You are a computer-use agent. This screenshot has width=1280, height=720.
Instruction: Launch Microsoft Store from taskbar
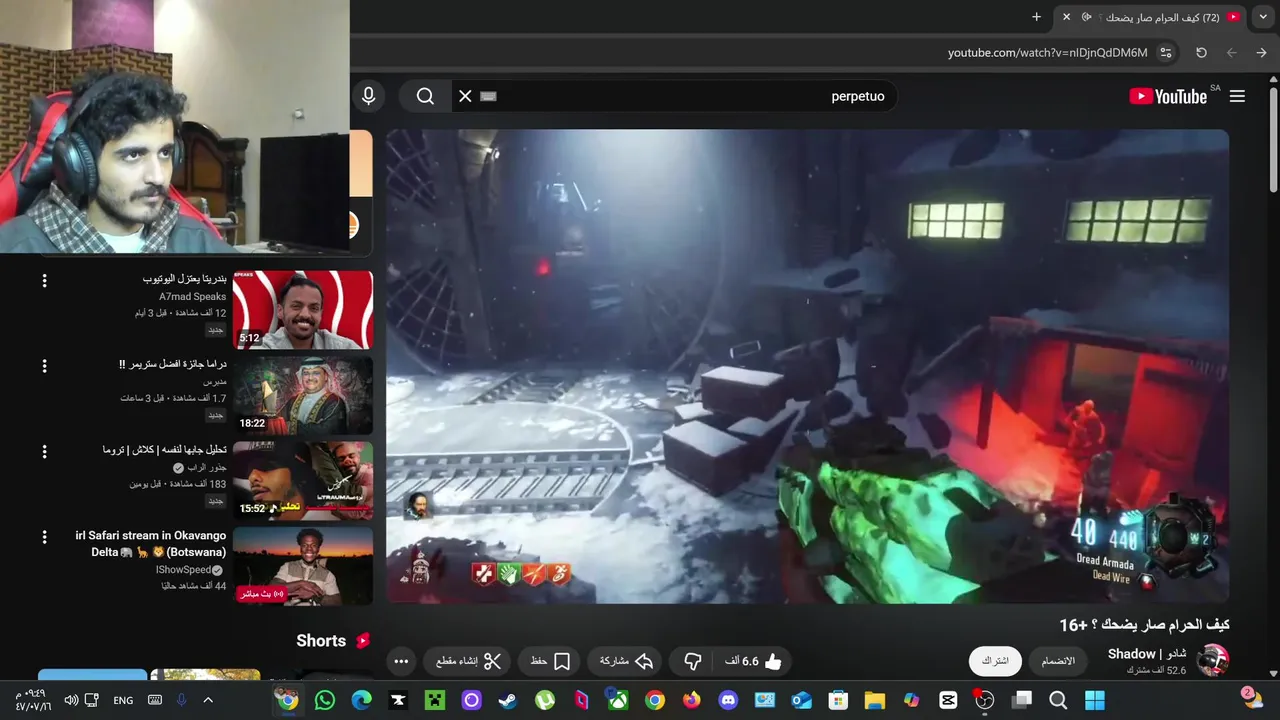click(838, 700)
